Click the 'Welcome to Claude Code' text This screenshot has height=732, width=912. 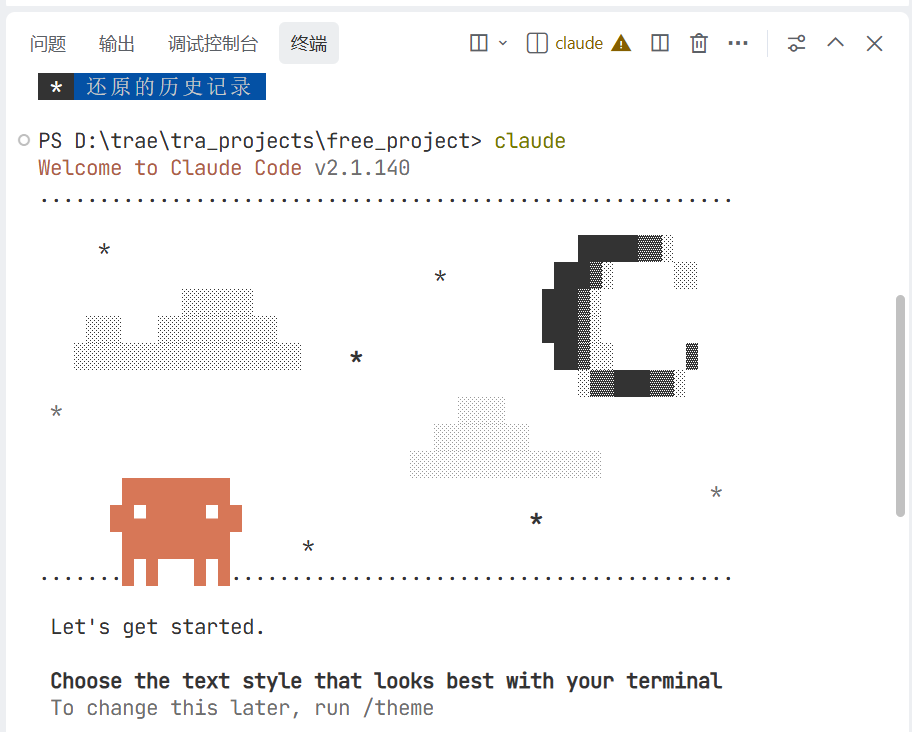[170, 168]
